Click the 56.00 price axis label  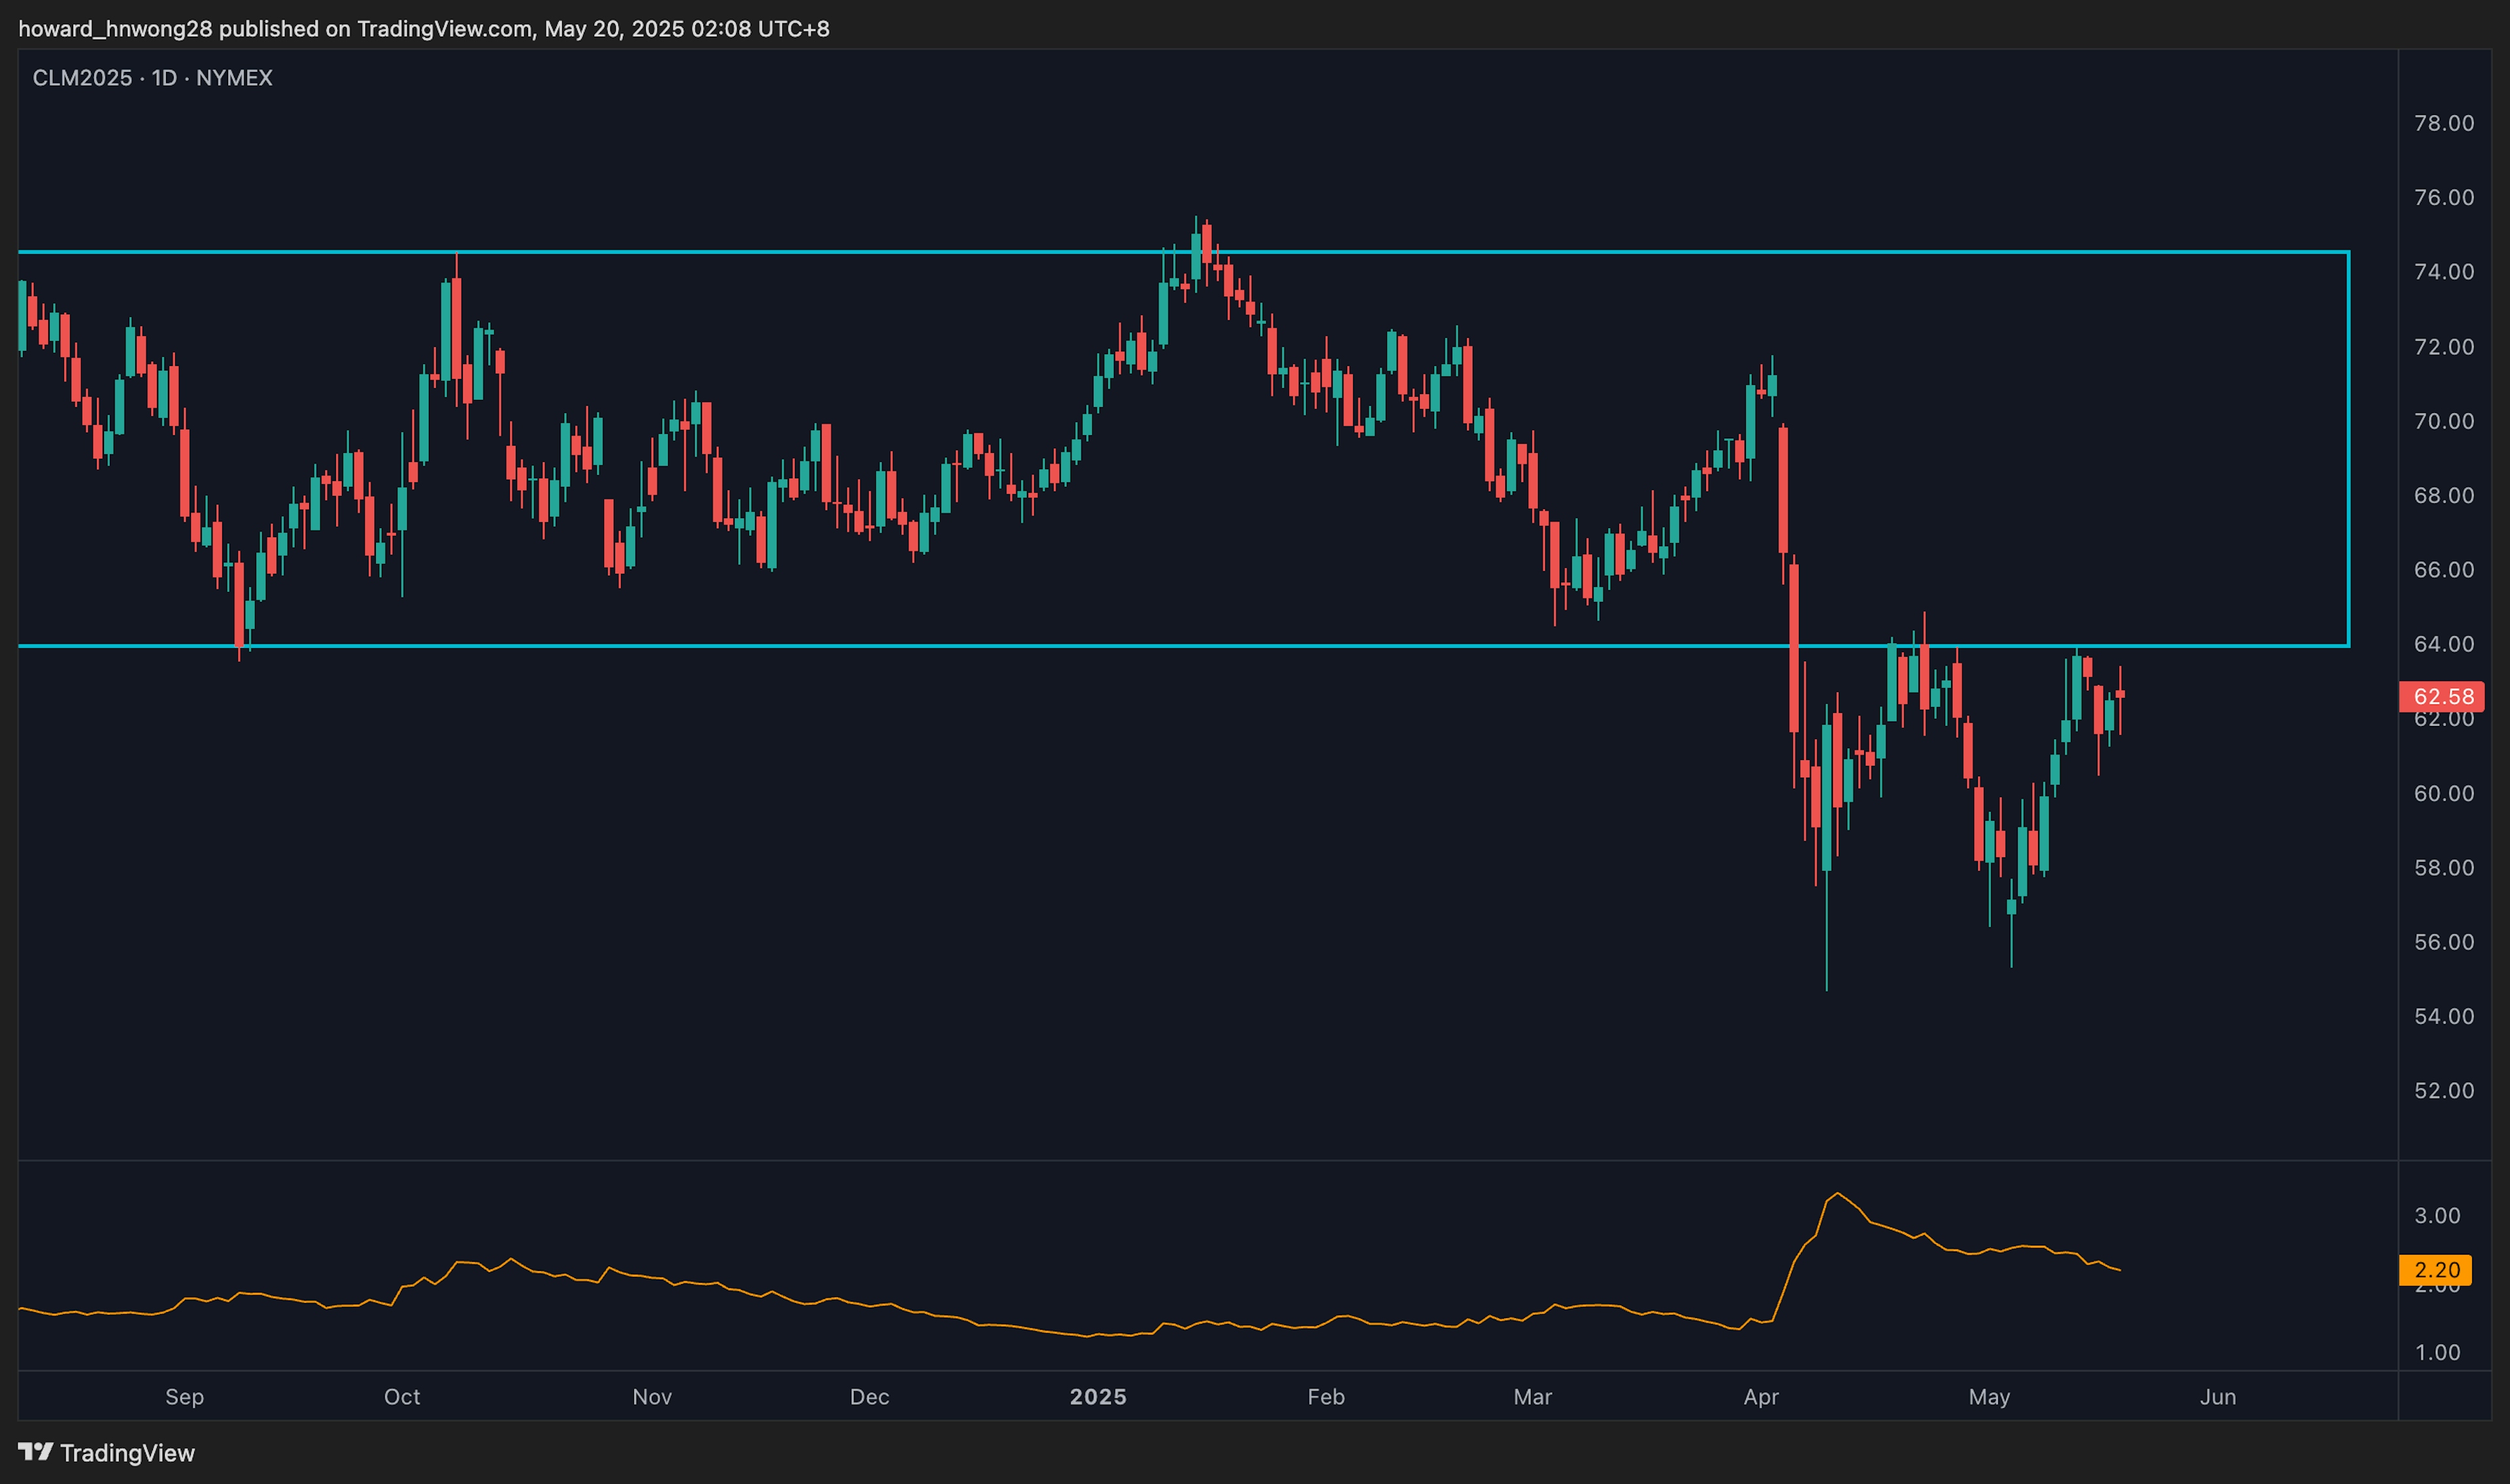tap(2443, 942)
